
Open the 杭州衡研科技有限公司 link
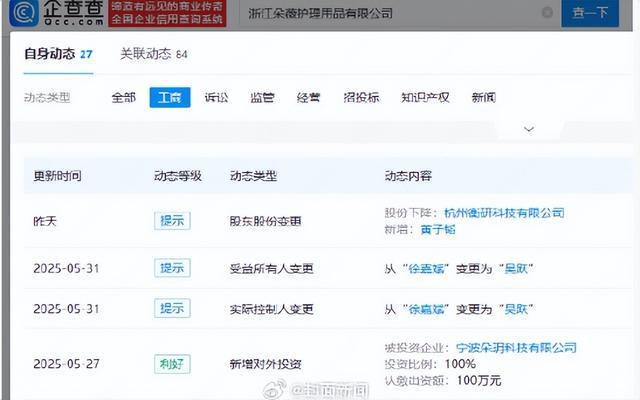pos(504,213)
